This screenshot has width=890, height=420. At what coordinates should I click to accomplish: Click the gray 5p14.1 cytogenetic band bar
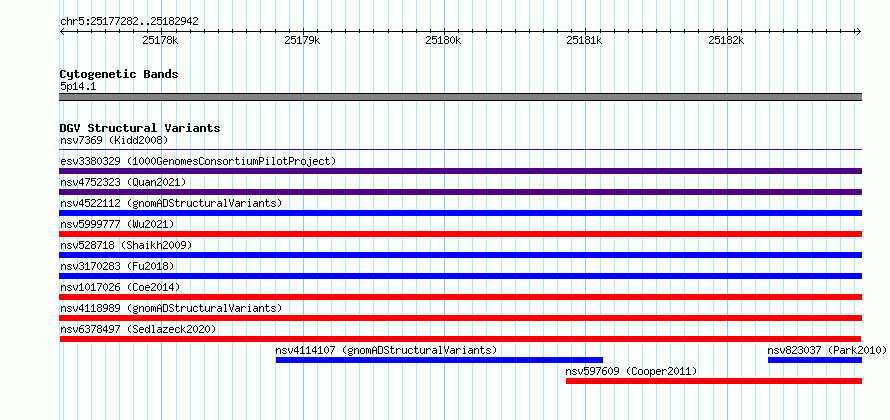461,97
